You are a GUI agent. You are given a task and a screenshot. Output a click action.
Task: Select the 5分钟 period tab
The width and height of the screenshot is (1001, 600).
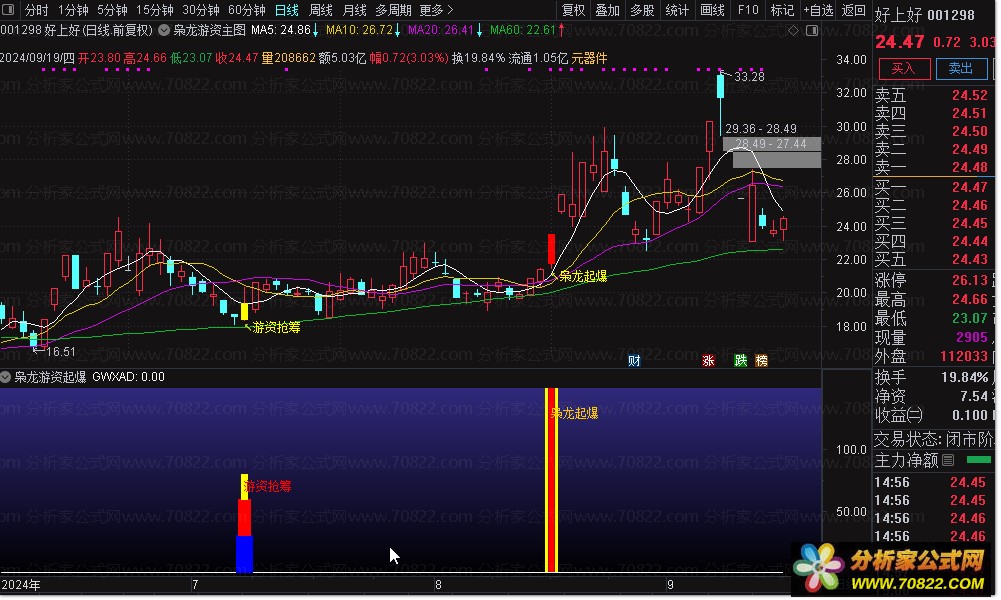(112, 10)
